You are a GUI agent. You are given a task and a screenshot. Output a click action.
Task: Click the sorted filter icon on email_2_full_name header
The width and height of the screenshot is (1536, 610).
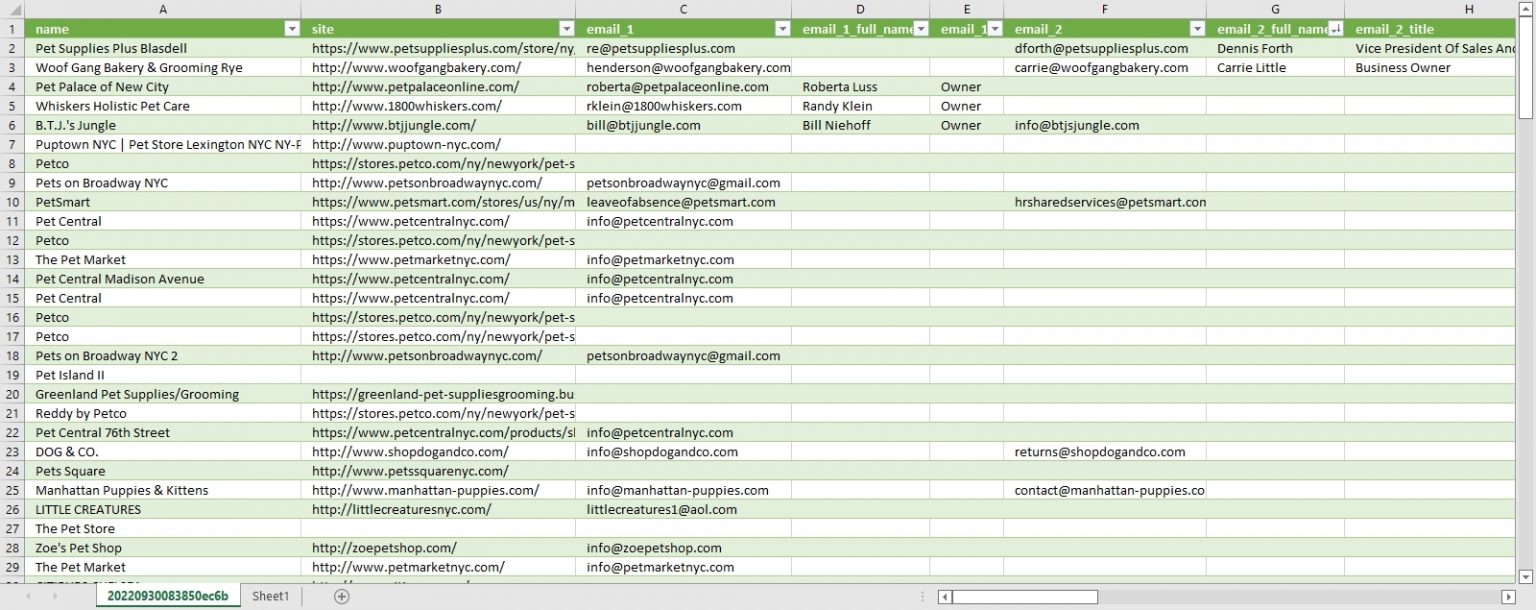pos(1336,28)
